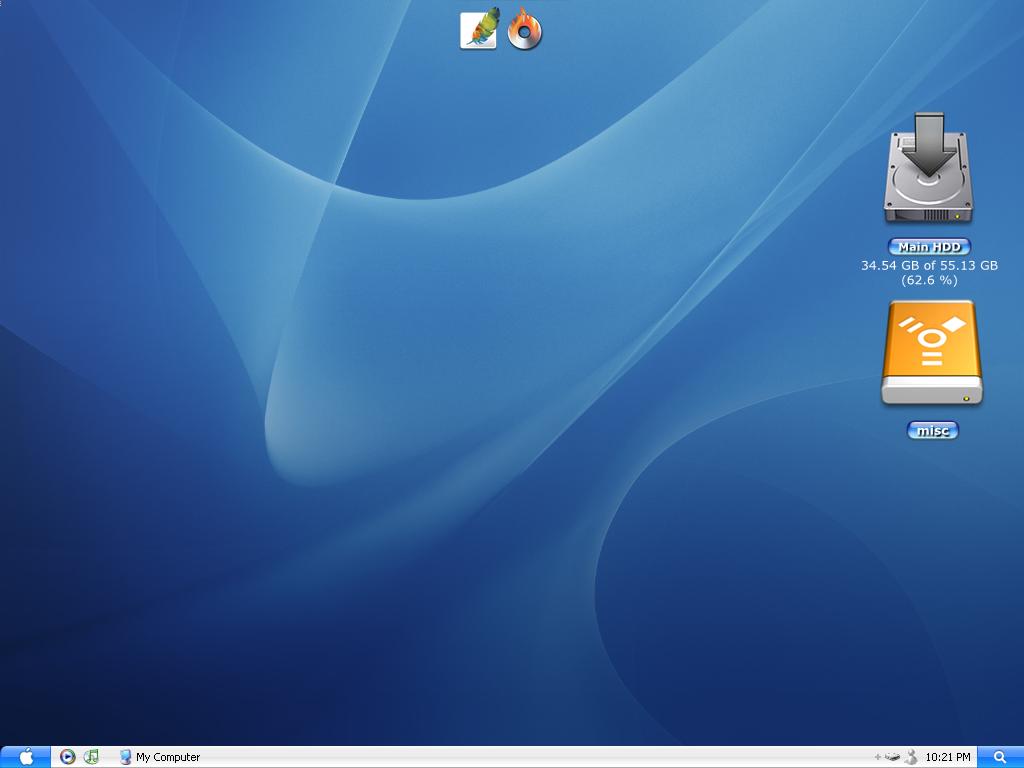This screenshot has width=1024, height=768.
Task: Click the removable drive tray icon
Action: coord(893,757)
